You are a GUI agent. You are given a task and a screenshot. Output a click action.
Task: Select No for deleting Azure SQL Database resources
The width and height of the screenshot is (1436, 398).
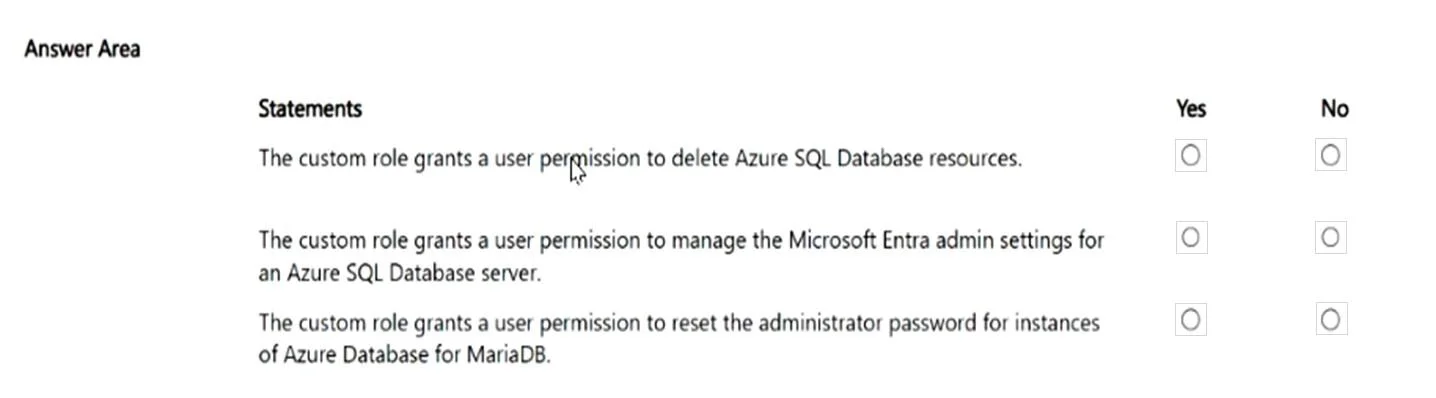(1330, 156)
